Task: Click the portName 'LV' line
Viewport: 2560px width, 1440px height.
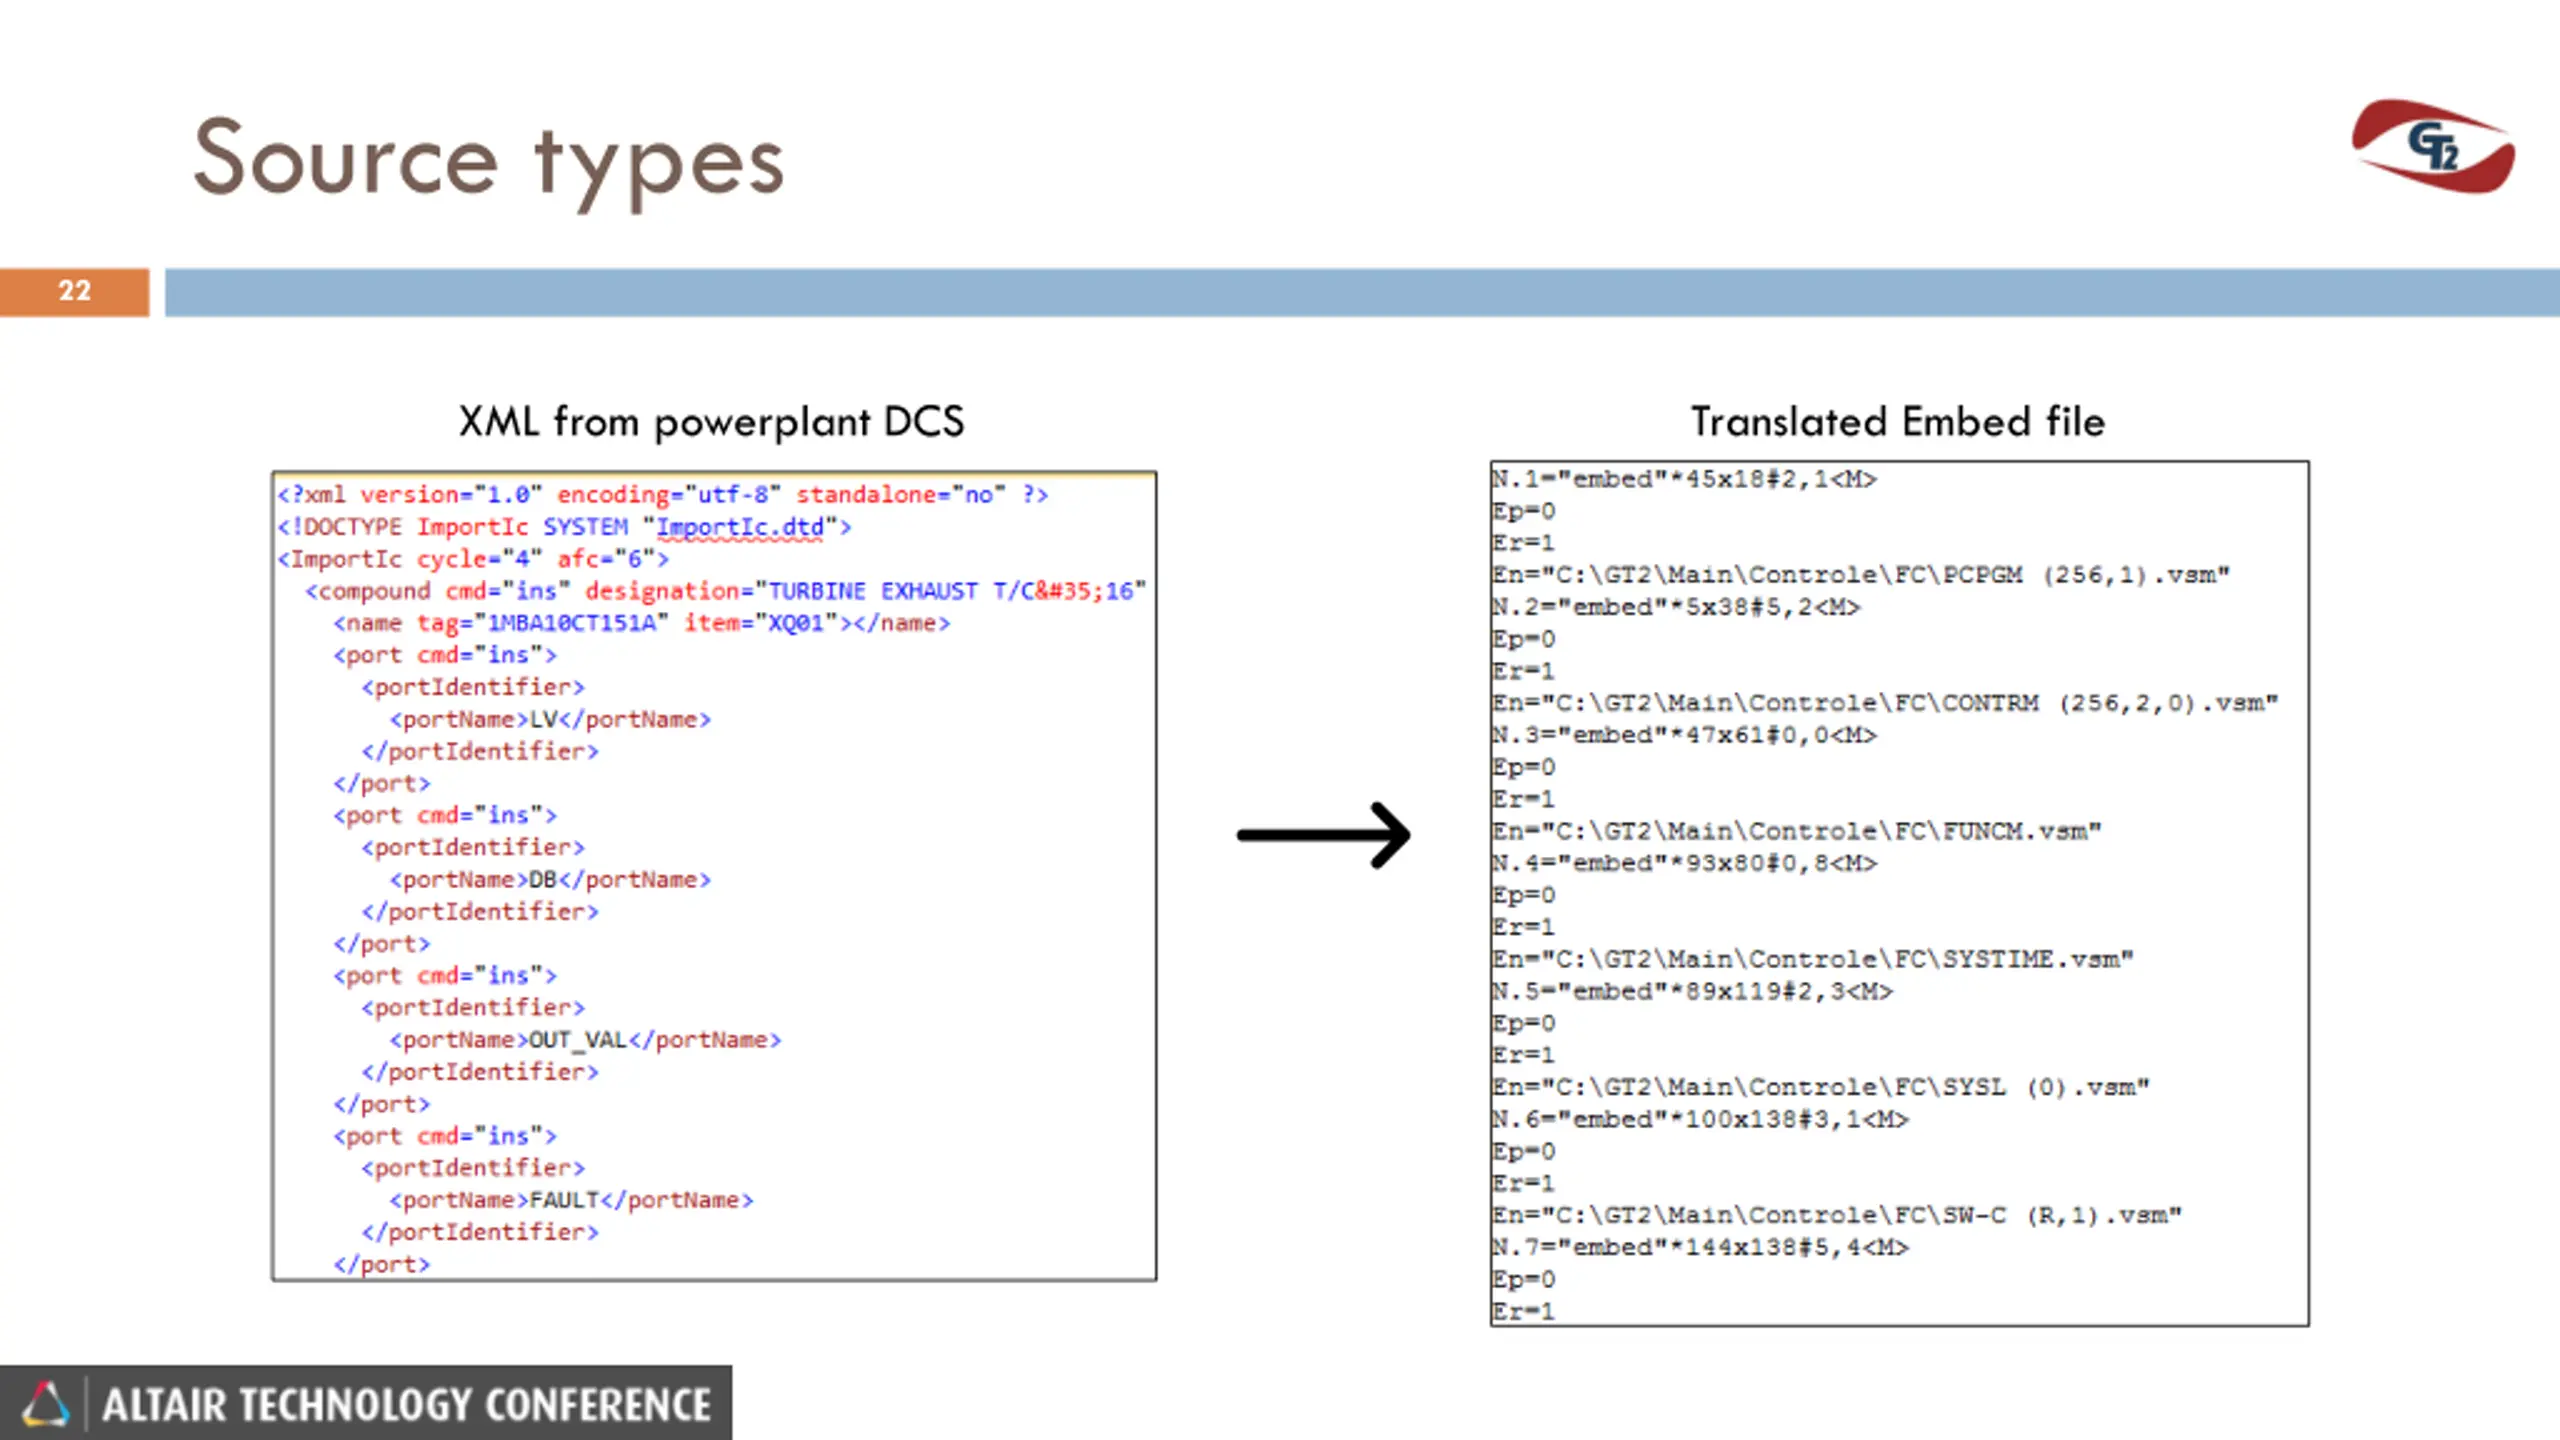Action: pyautogui.click(x=551, y=719)
